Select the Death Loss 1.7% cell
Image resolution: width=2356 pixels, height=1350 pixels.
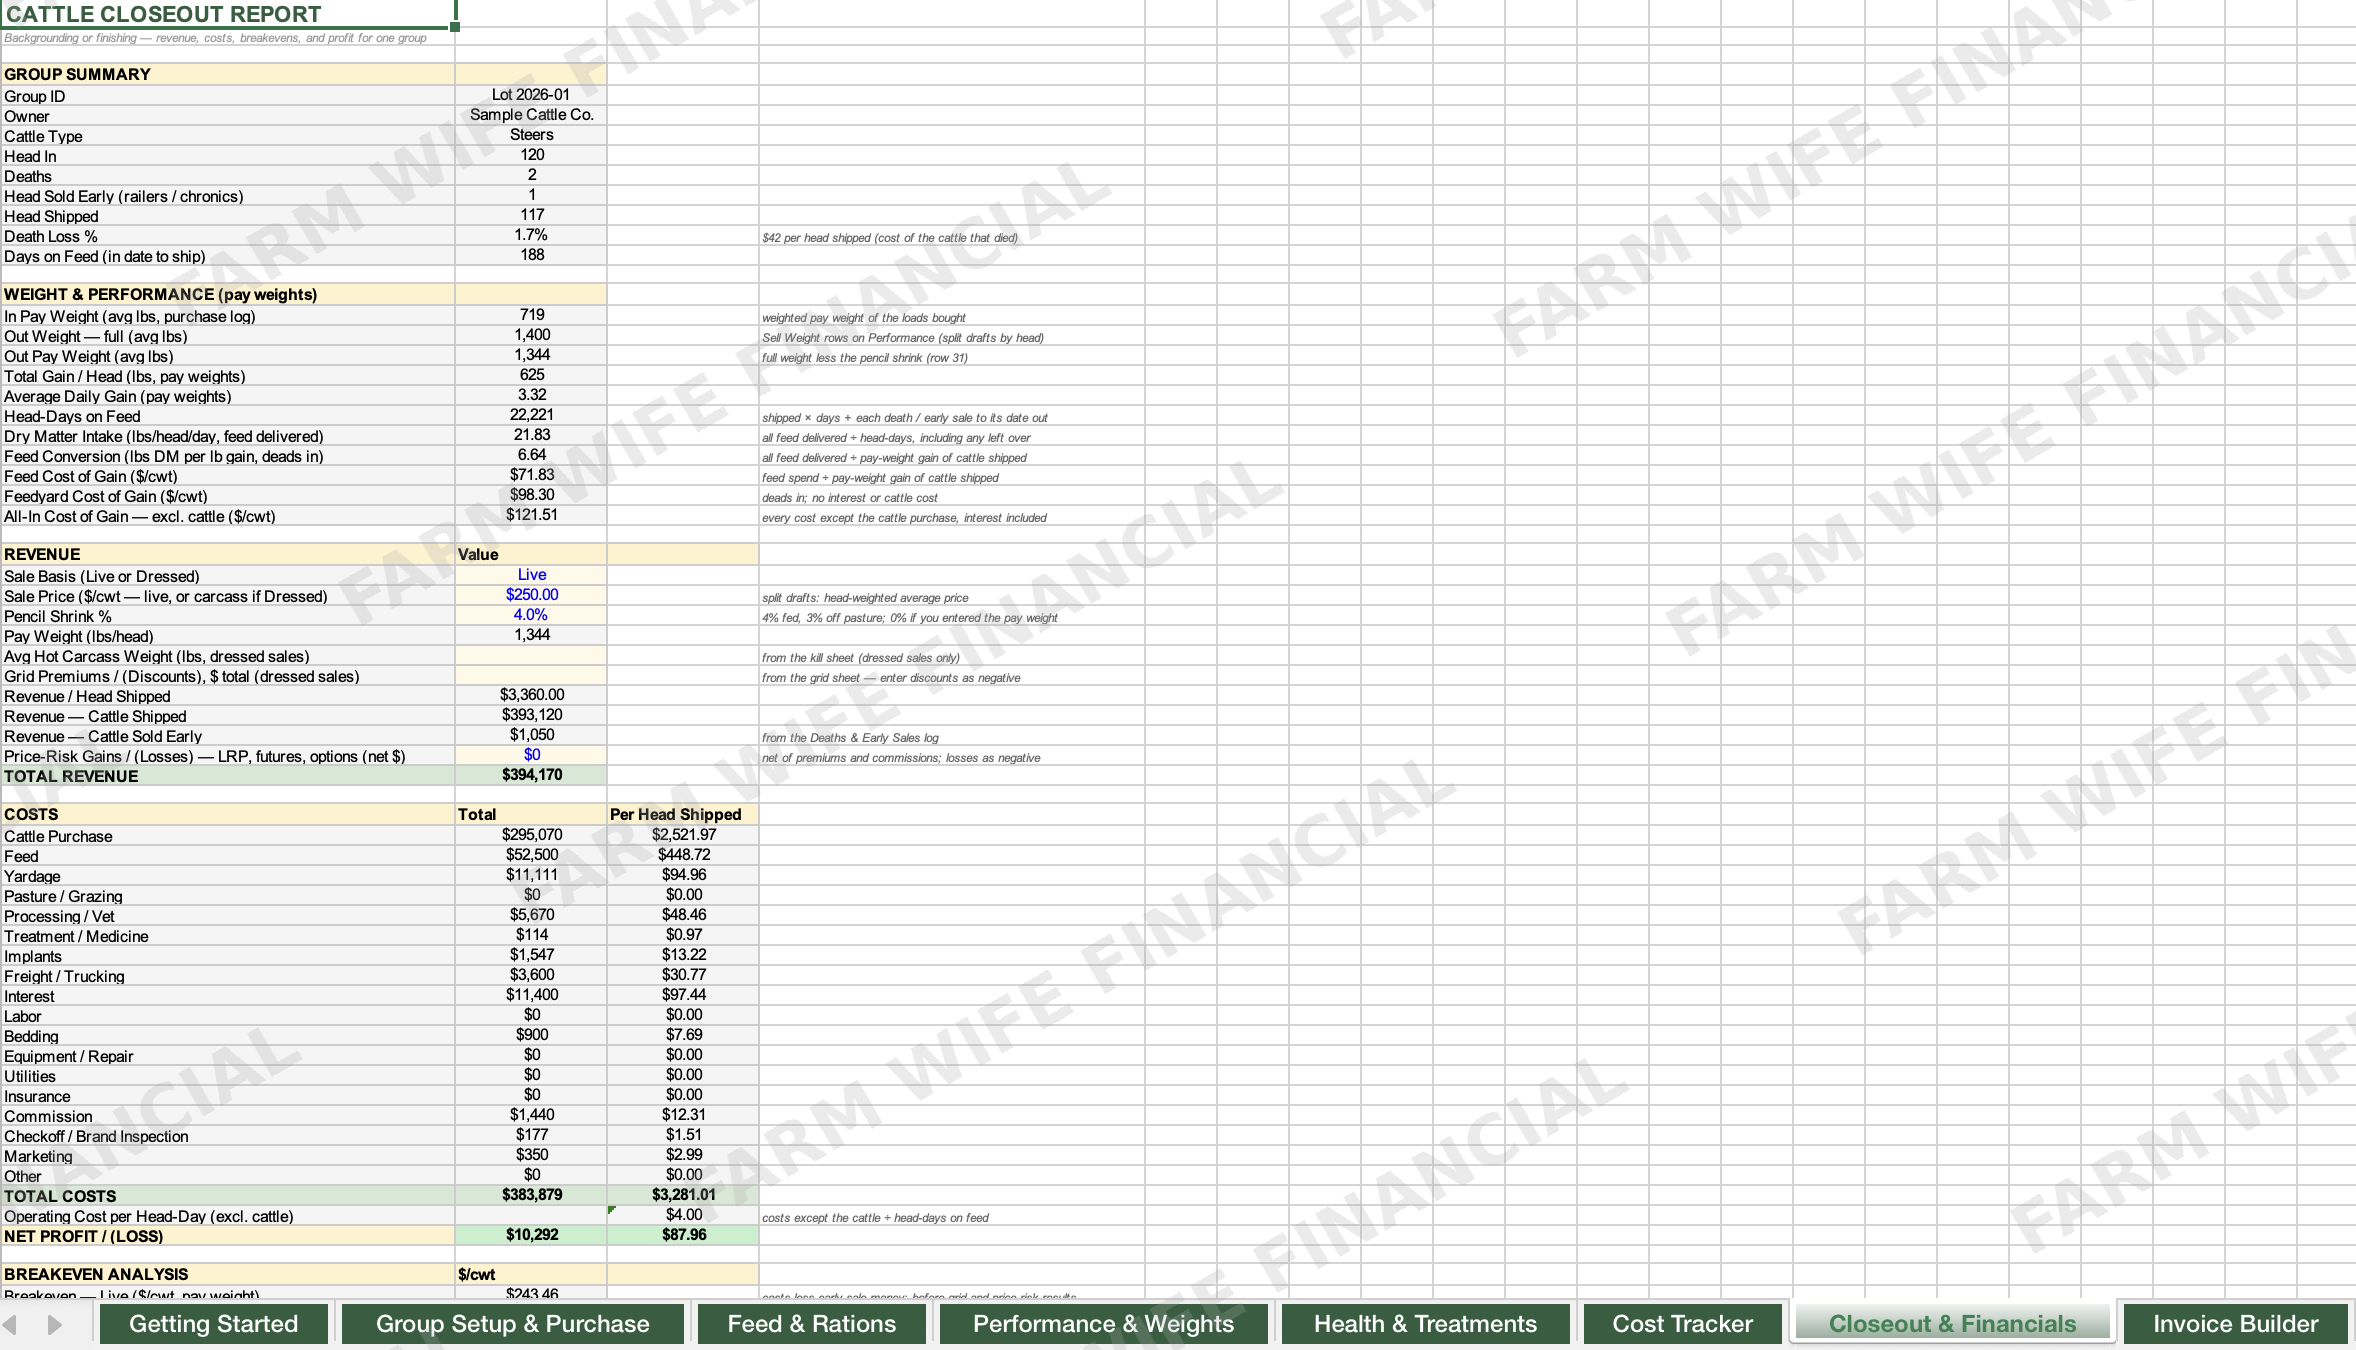(531, 235)
